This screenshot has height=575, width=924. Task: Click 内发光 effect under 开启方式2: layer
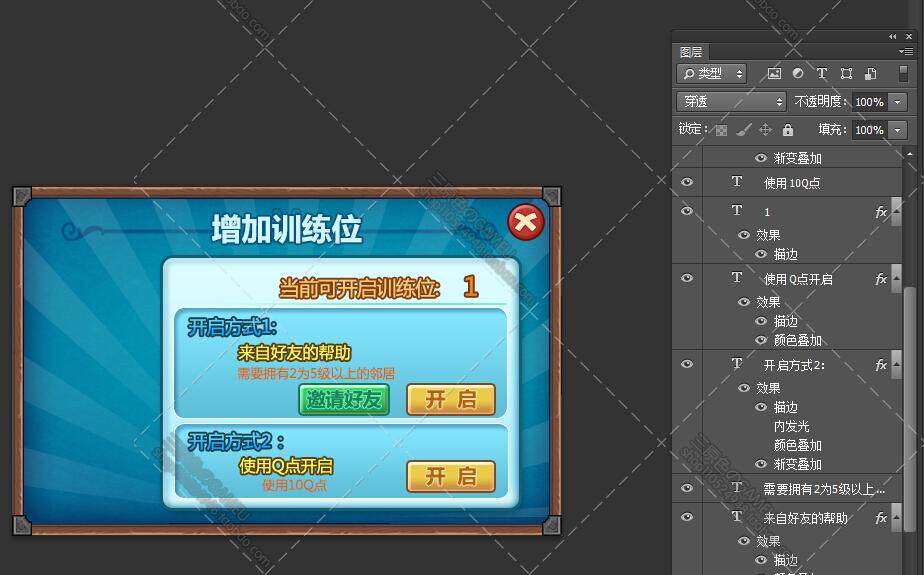tap(791, 426)
